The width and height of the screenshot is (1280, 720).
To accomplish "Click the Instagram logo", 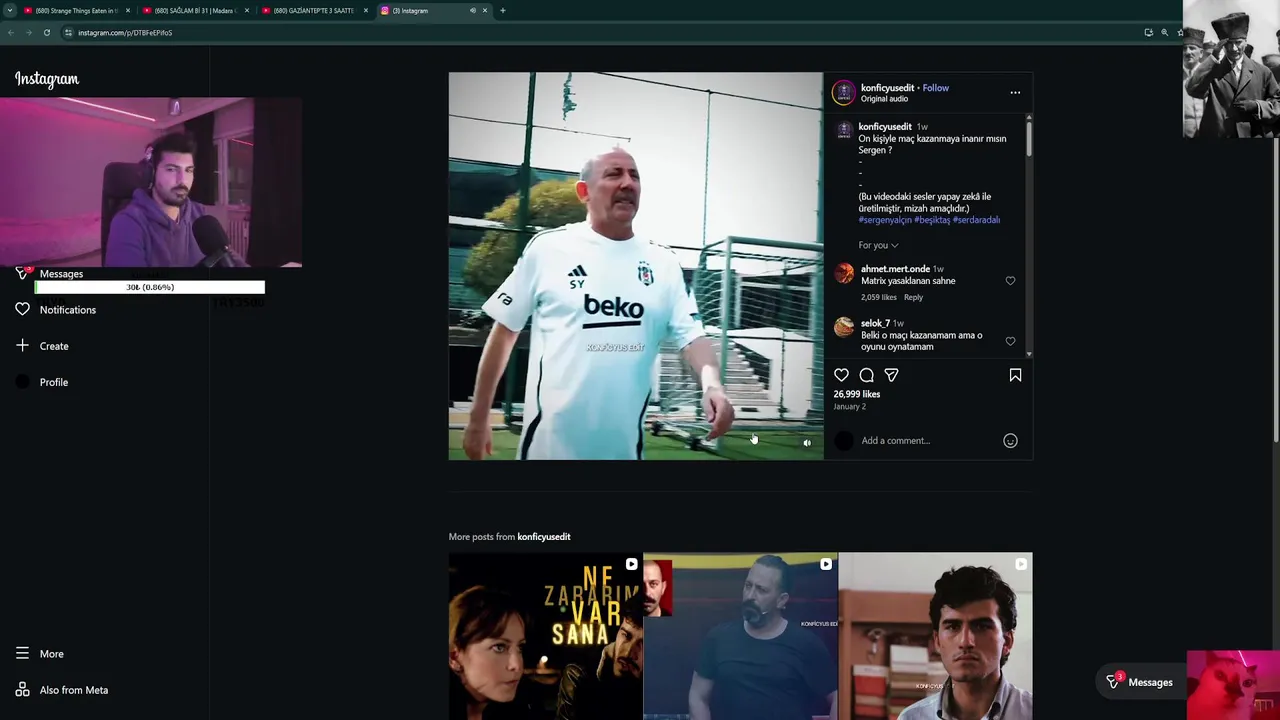I will tap(47, 79).
